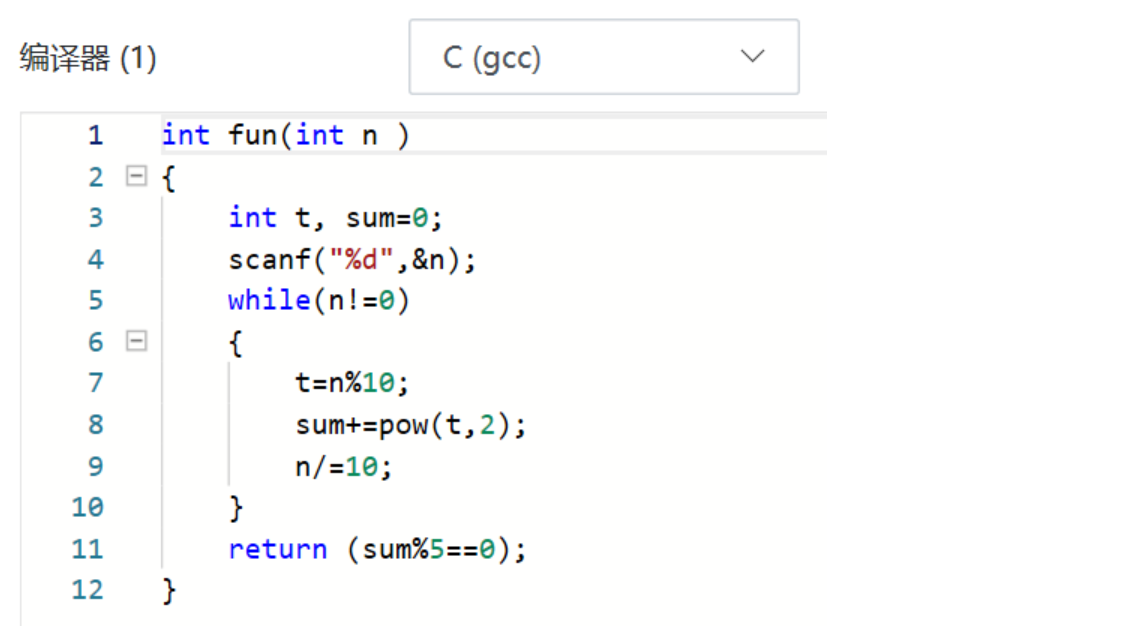
Task: Click line number 12 in gutter
Action: (88, 590)
